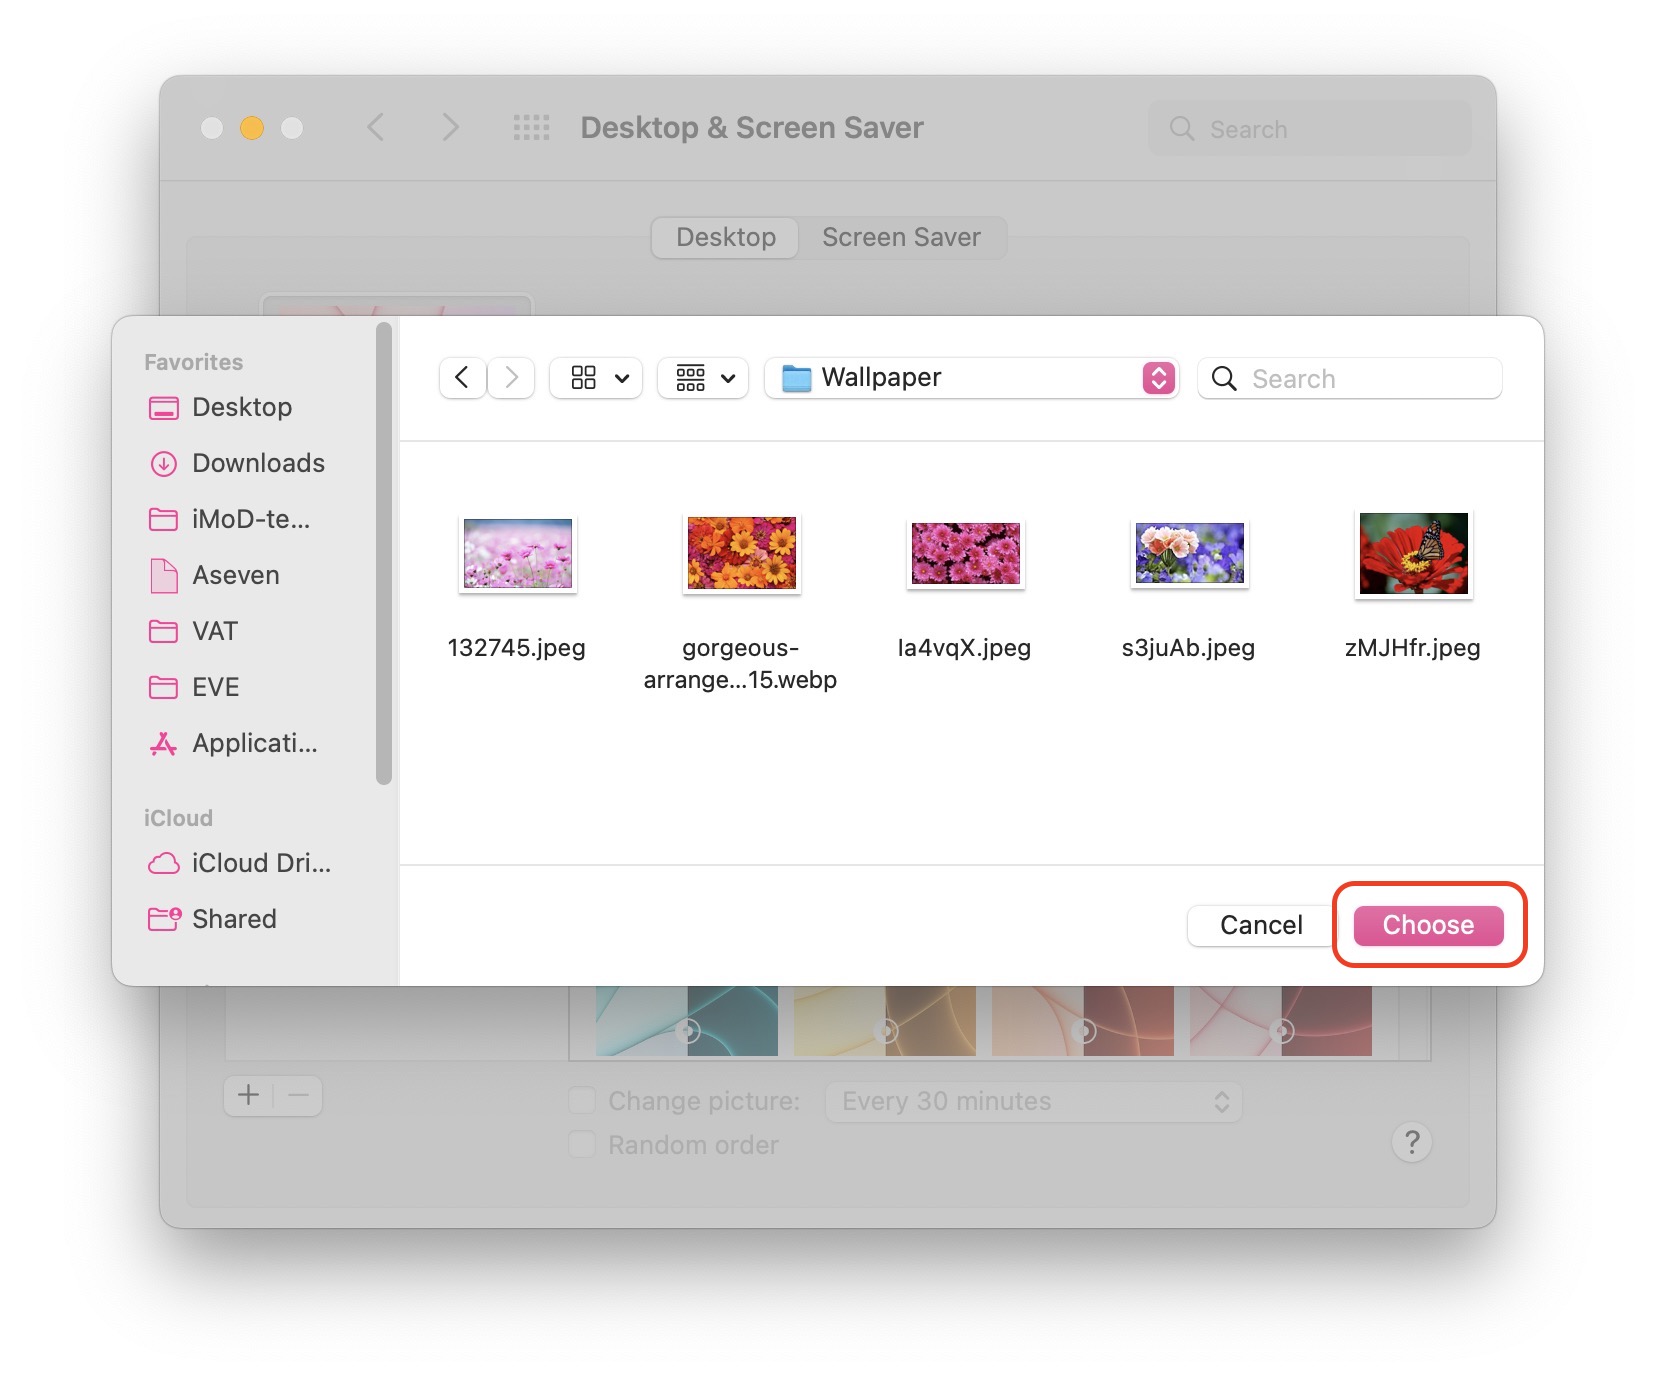
Task: Toggle the Random order checkbox
Action: pos(582,1145)
